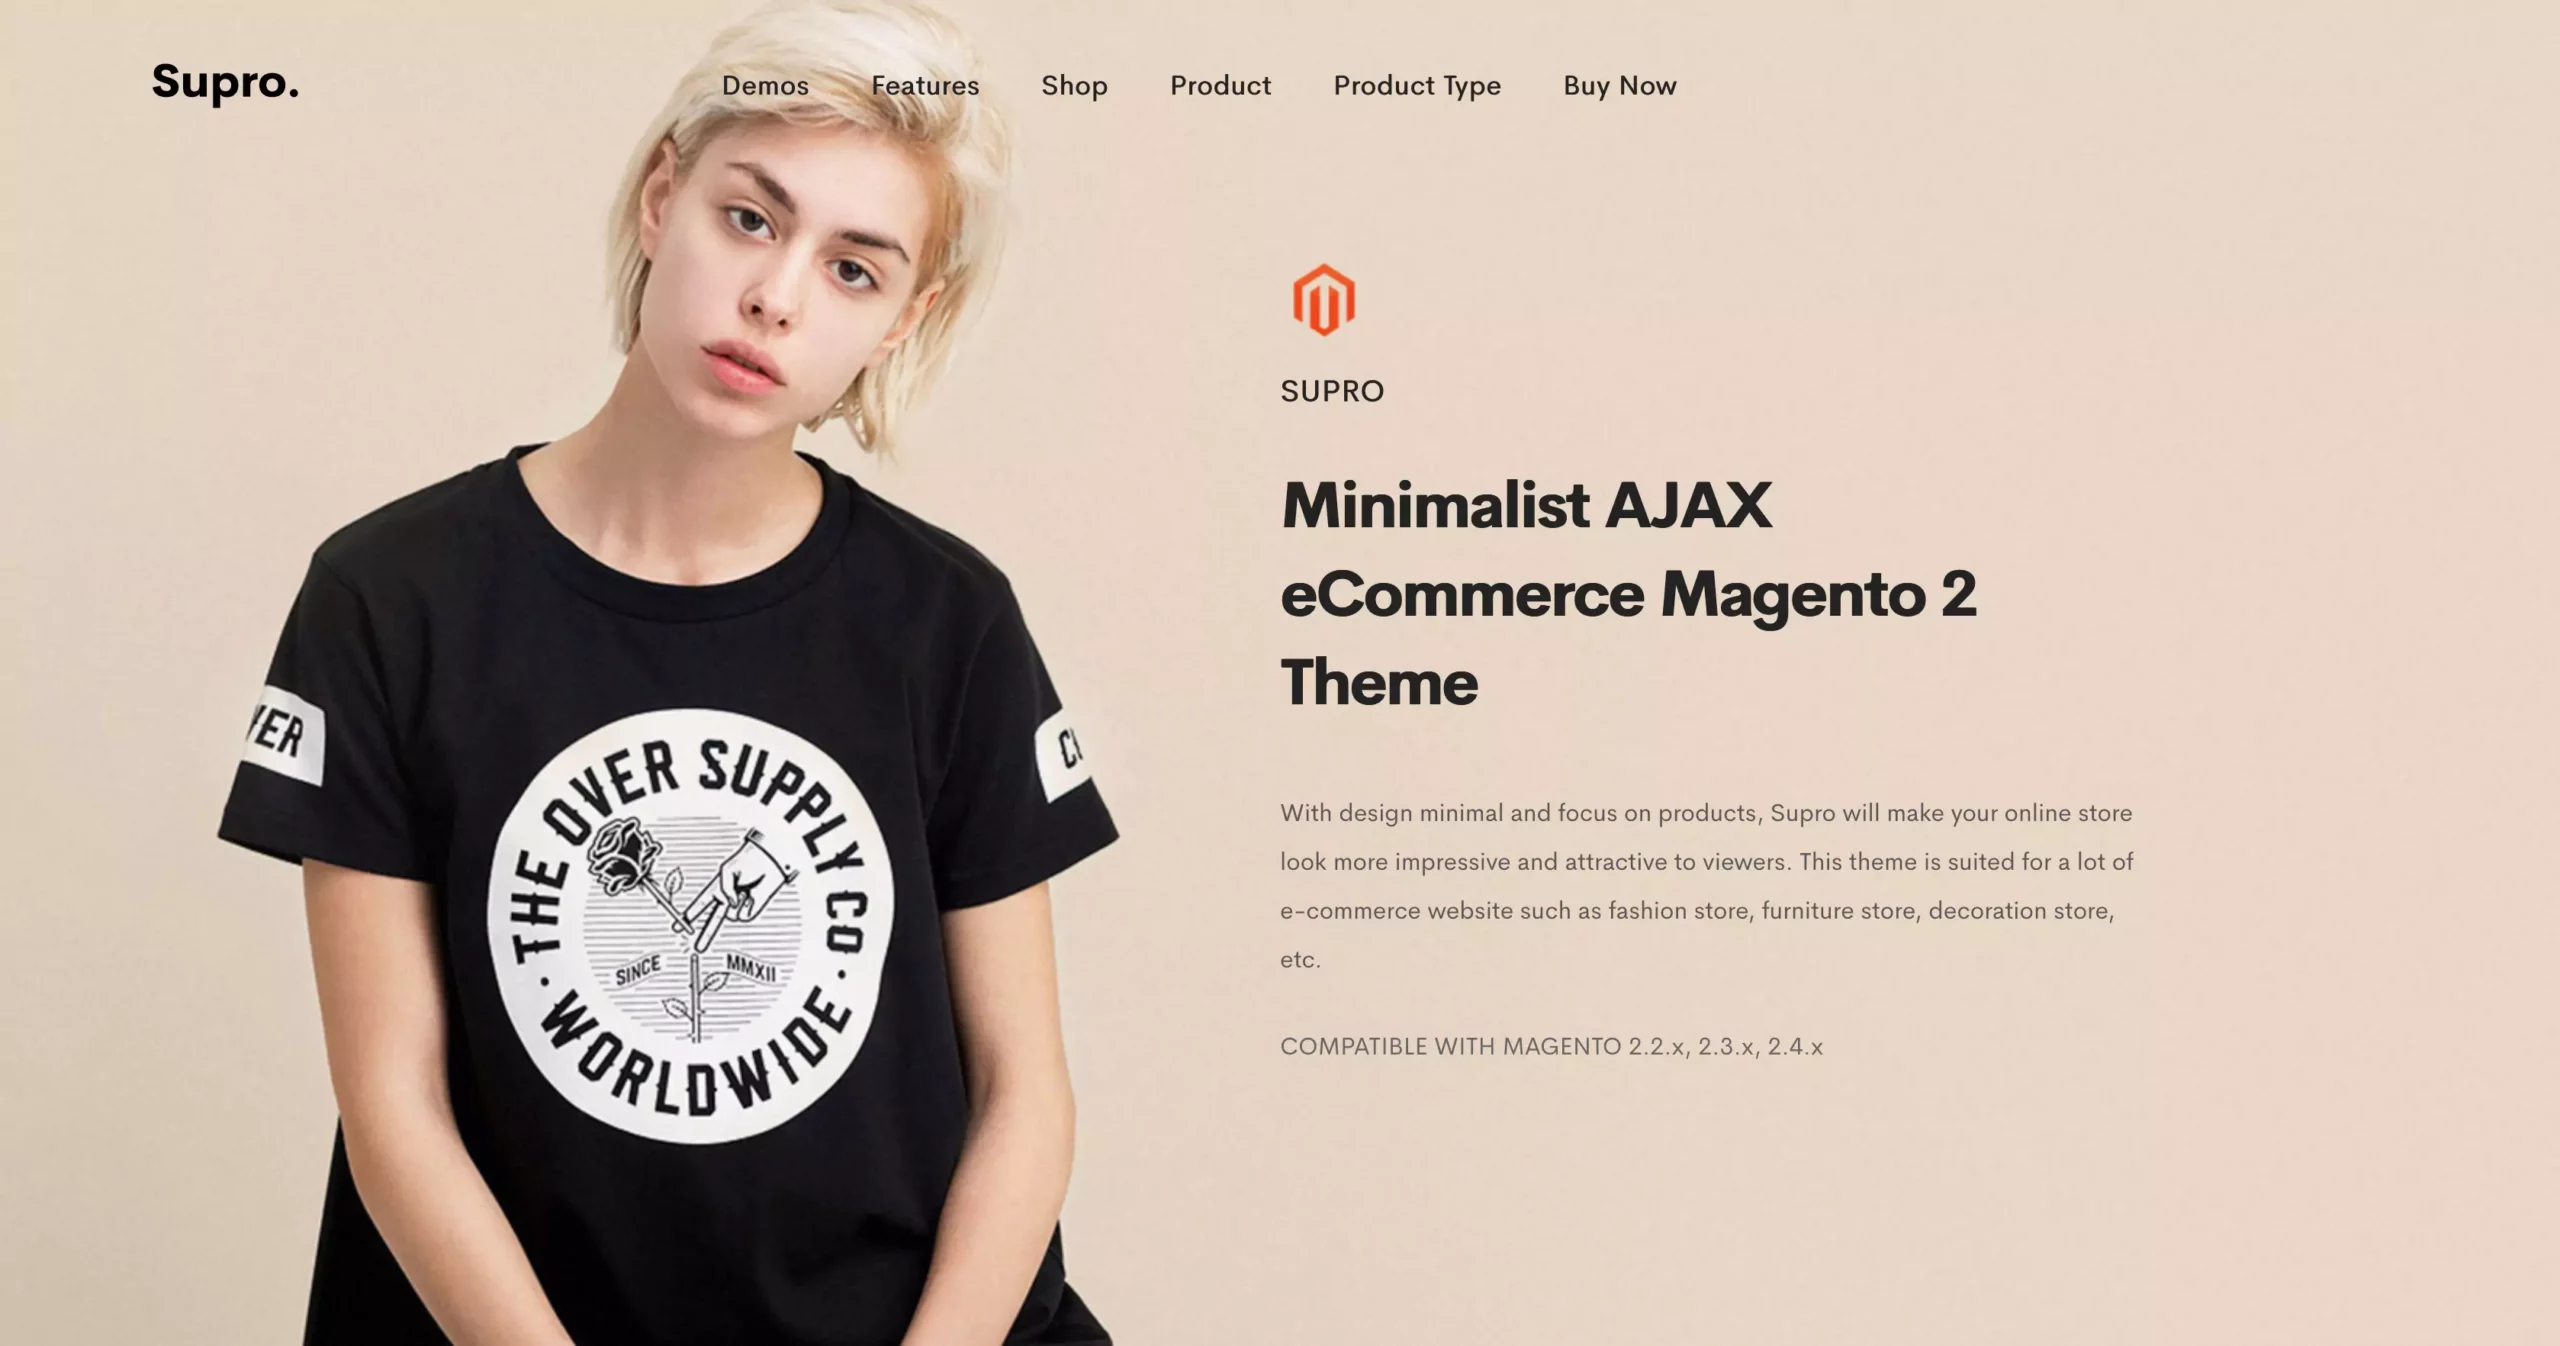Expand Demos navigation dropdown
The width and height of the screenshot is (2560, 1346).
[765, 85]
